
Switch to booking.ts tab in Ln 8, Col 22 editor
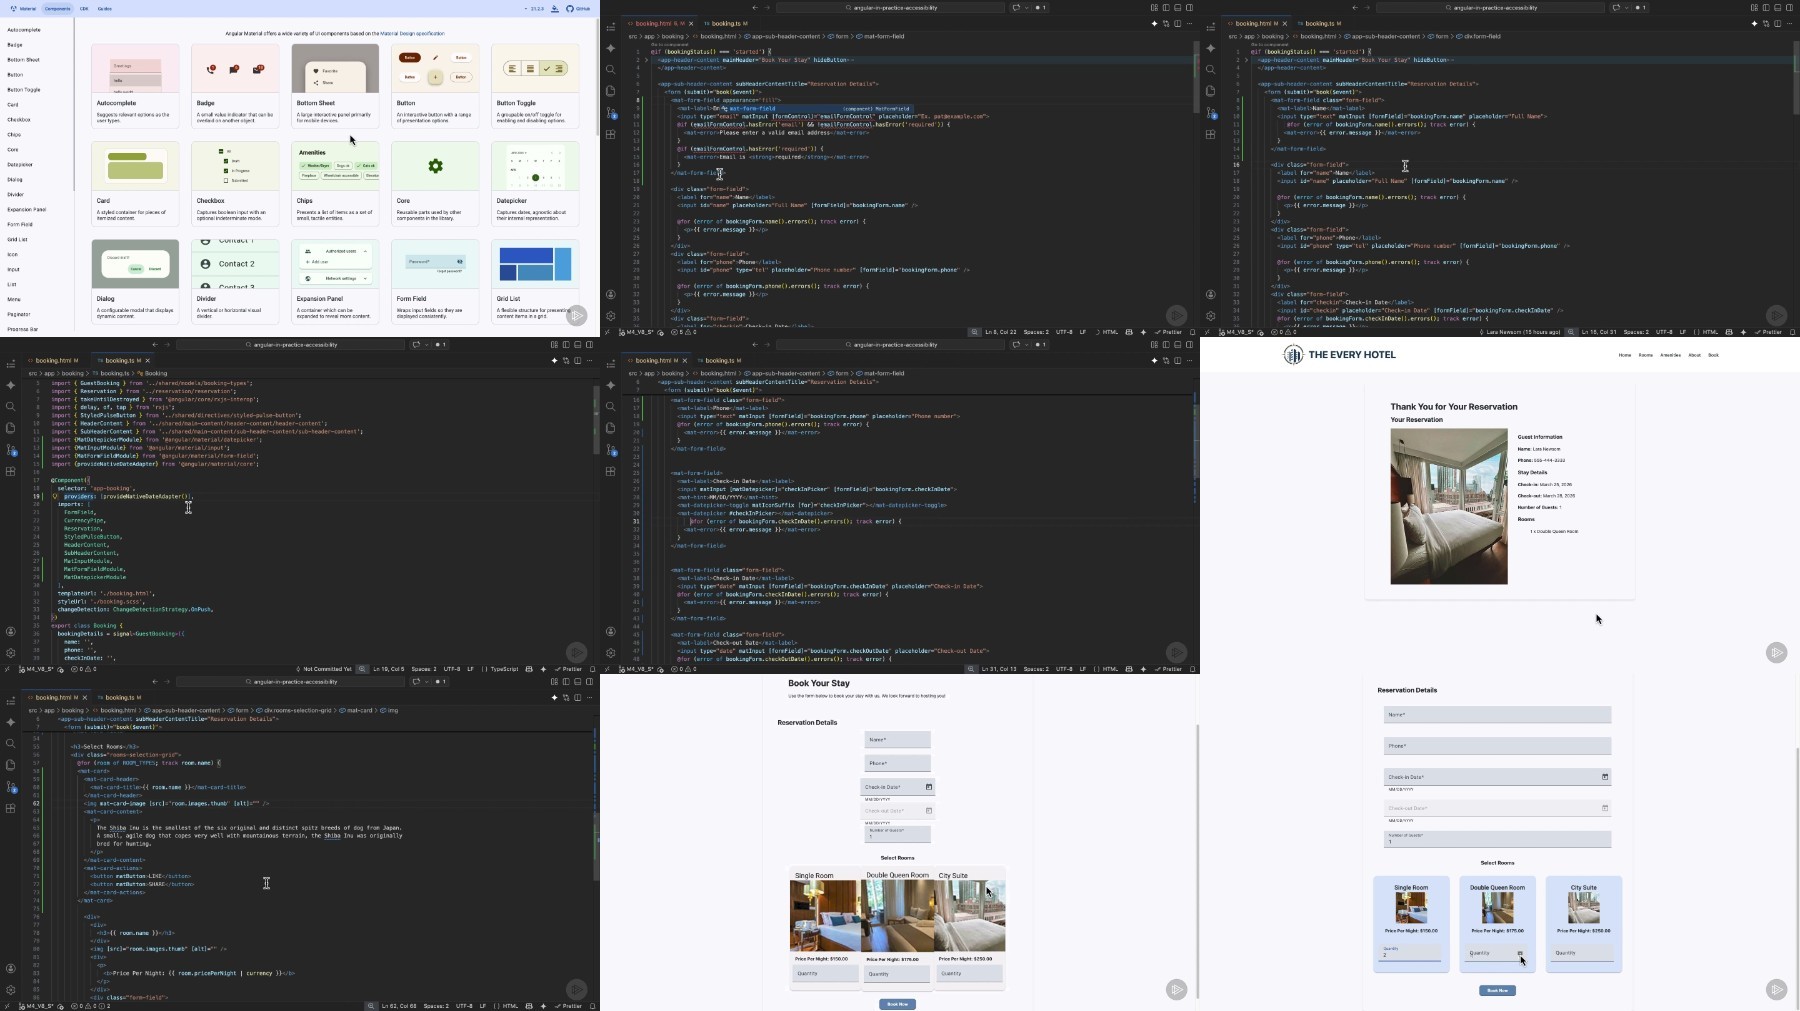726,23
